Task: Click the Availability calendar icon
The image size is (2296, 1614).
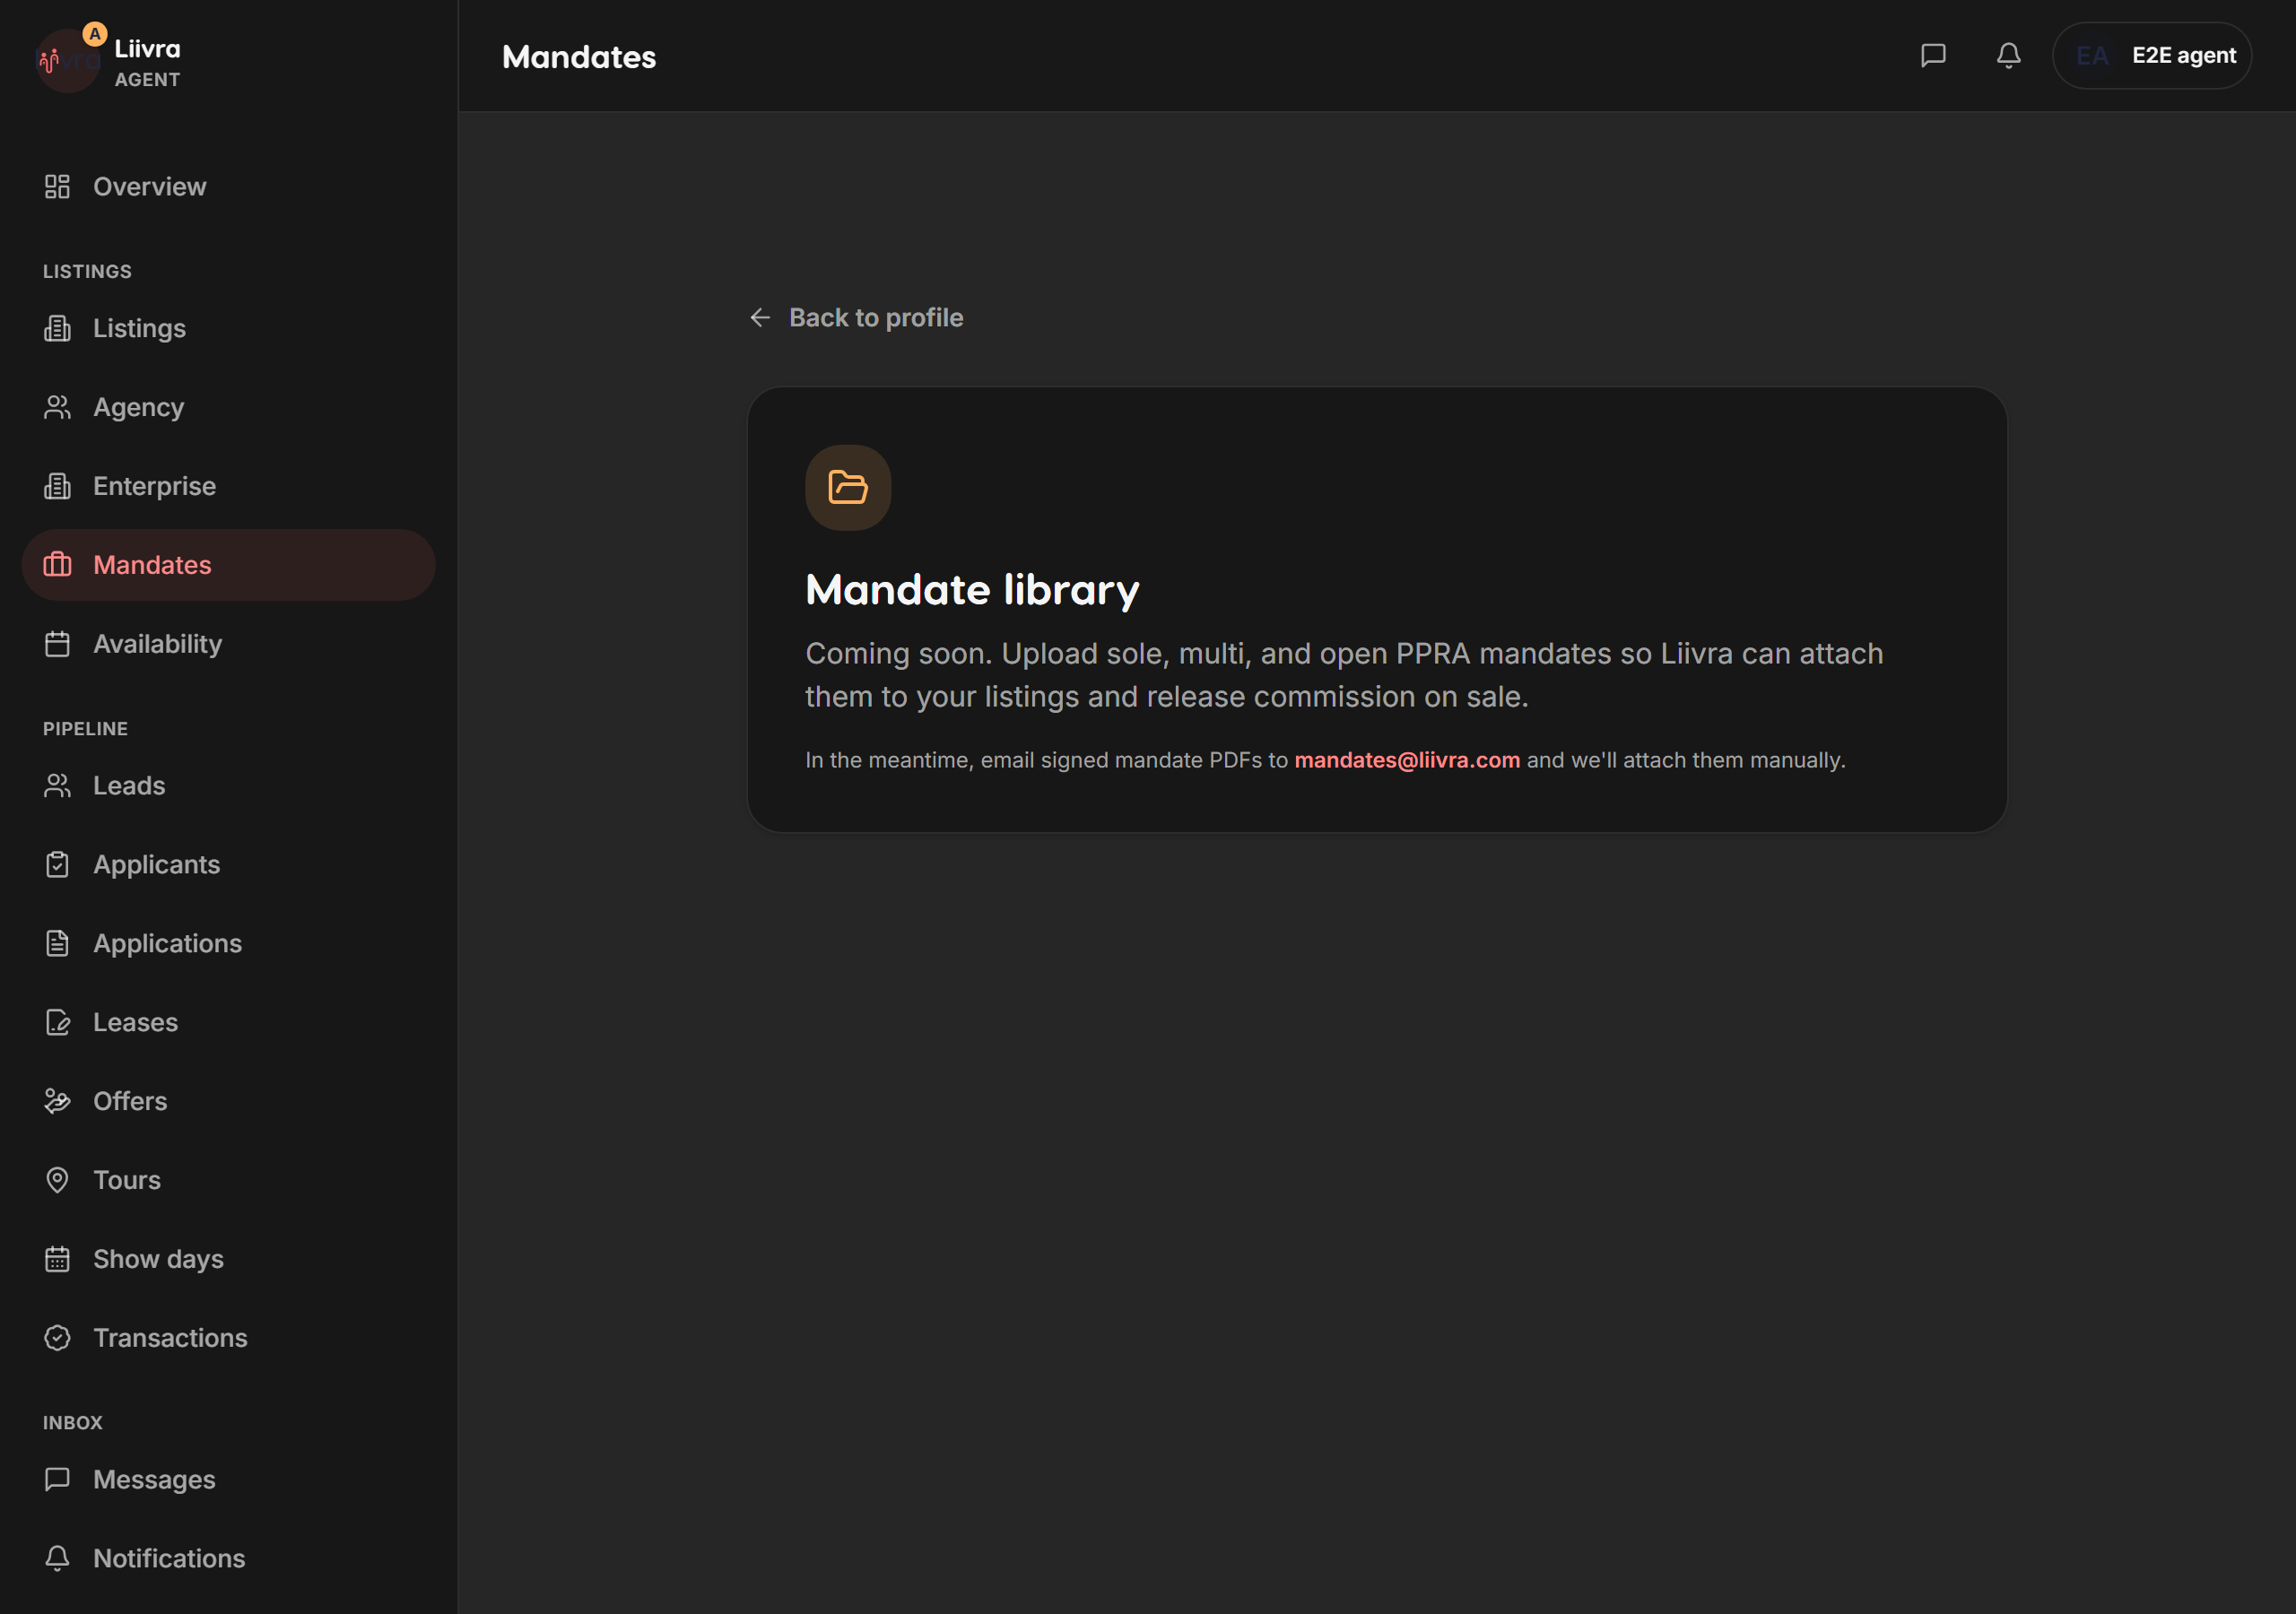Action: point(57,645)
